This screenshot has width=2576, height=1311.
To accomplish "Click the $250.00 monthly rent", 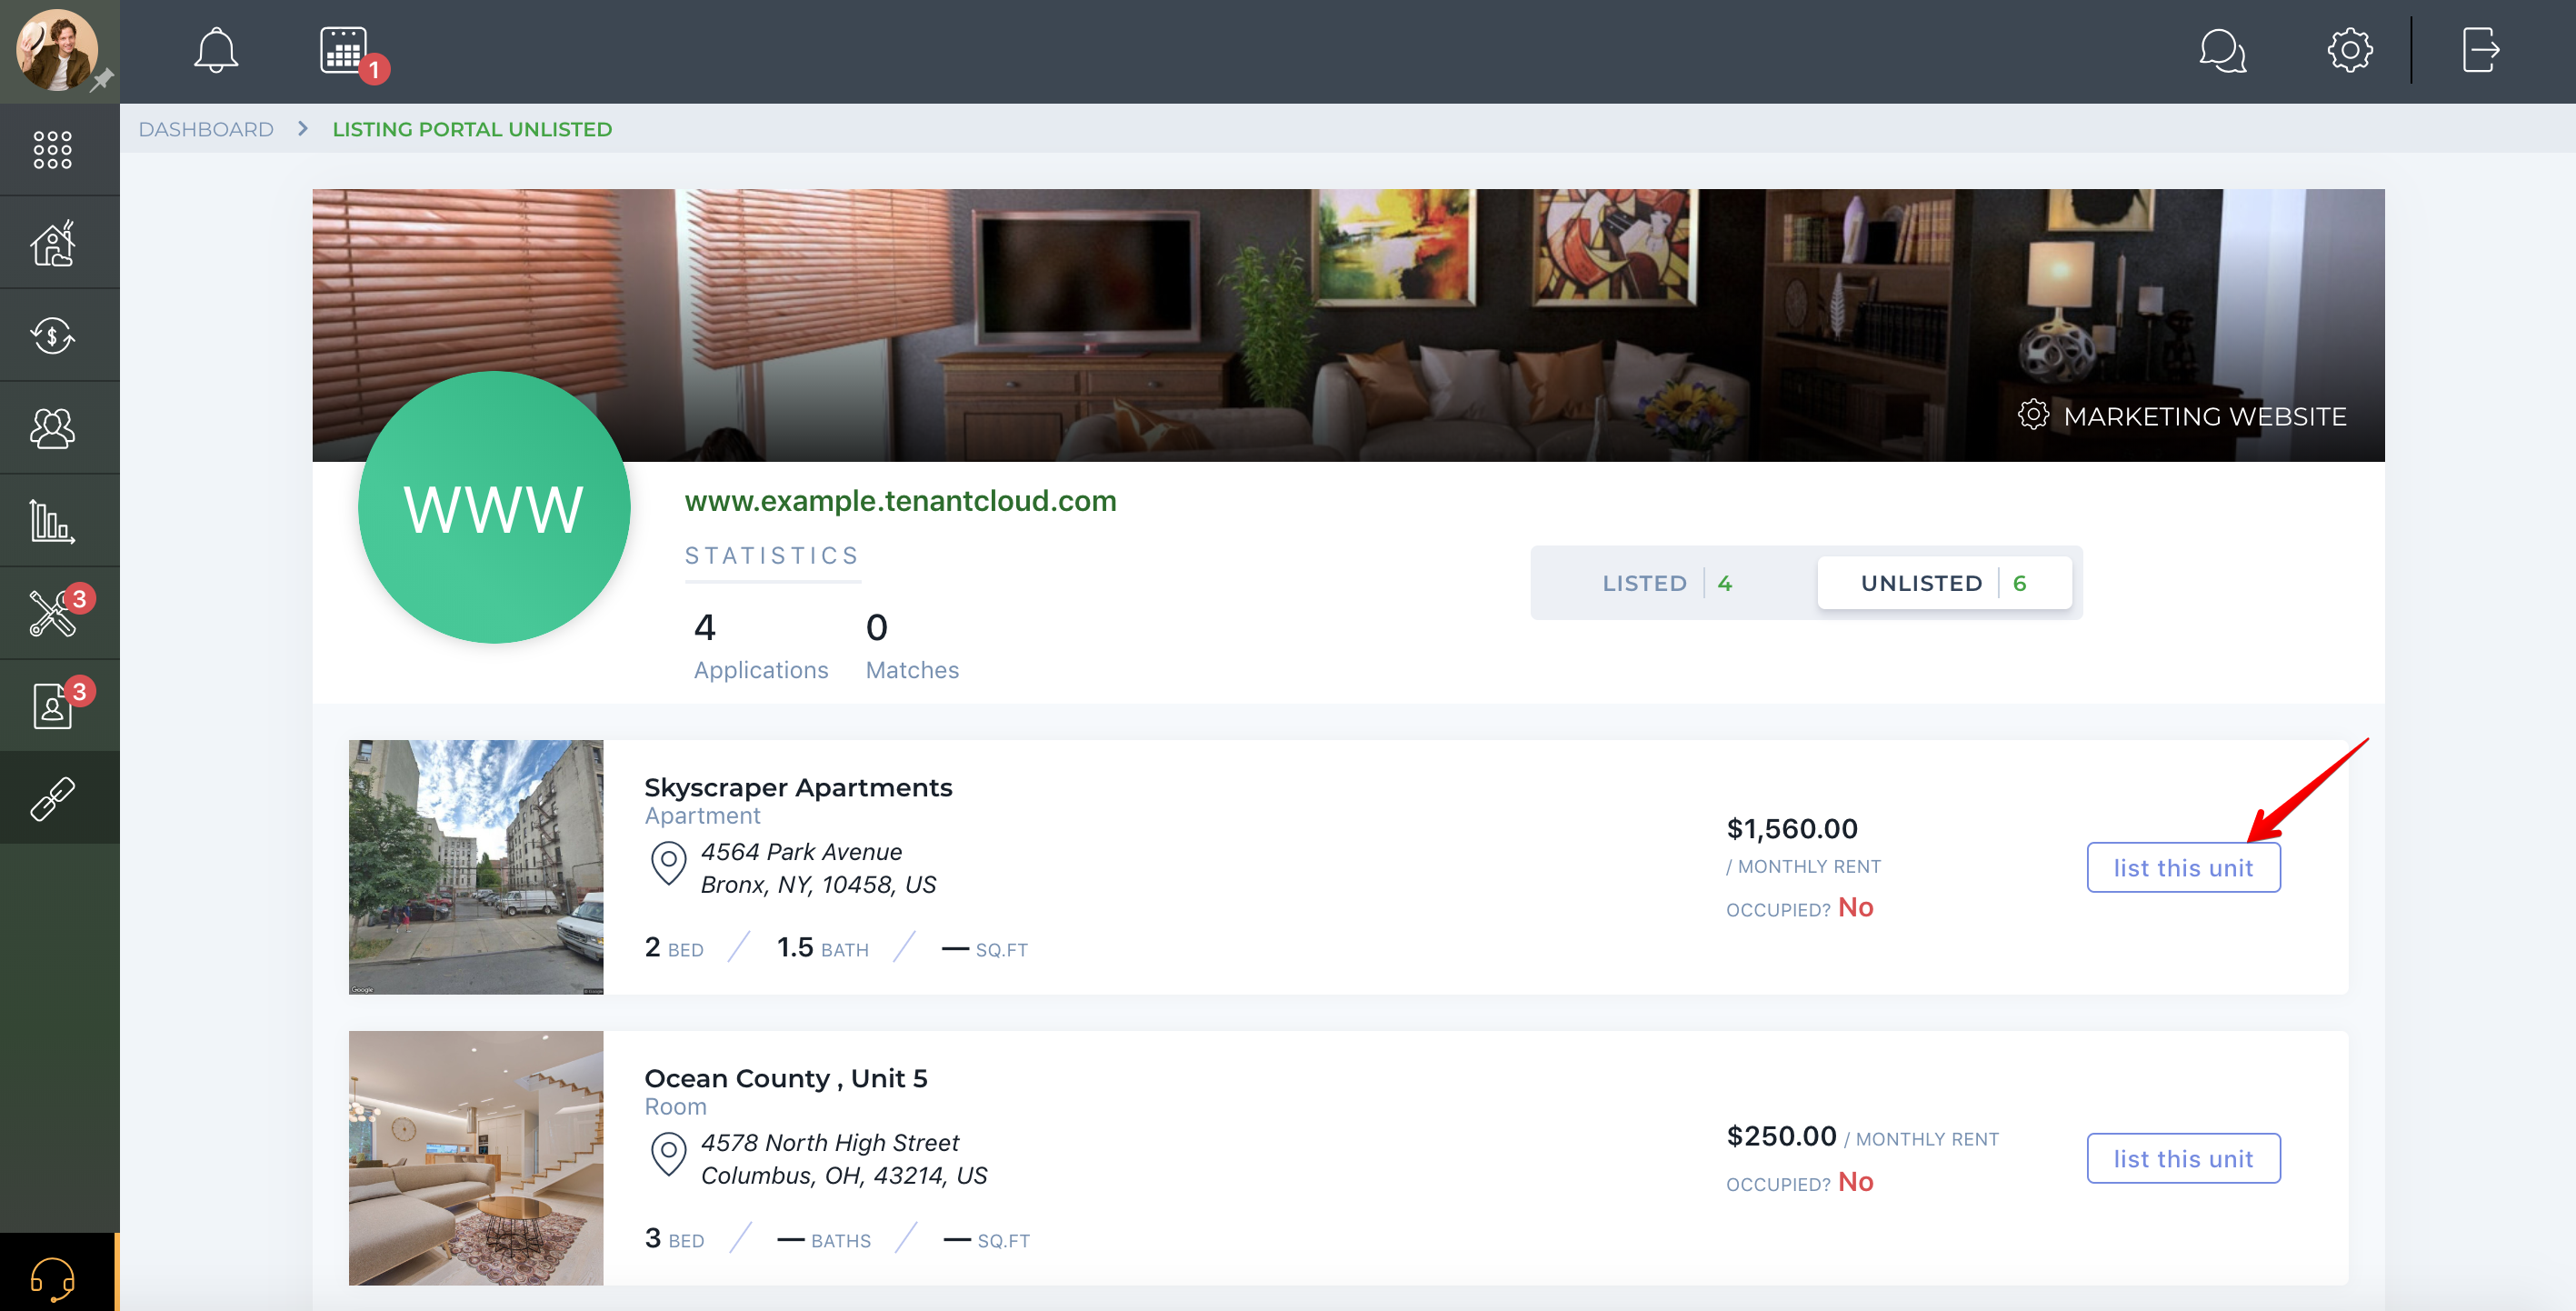I will [1781, 1136].
